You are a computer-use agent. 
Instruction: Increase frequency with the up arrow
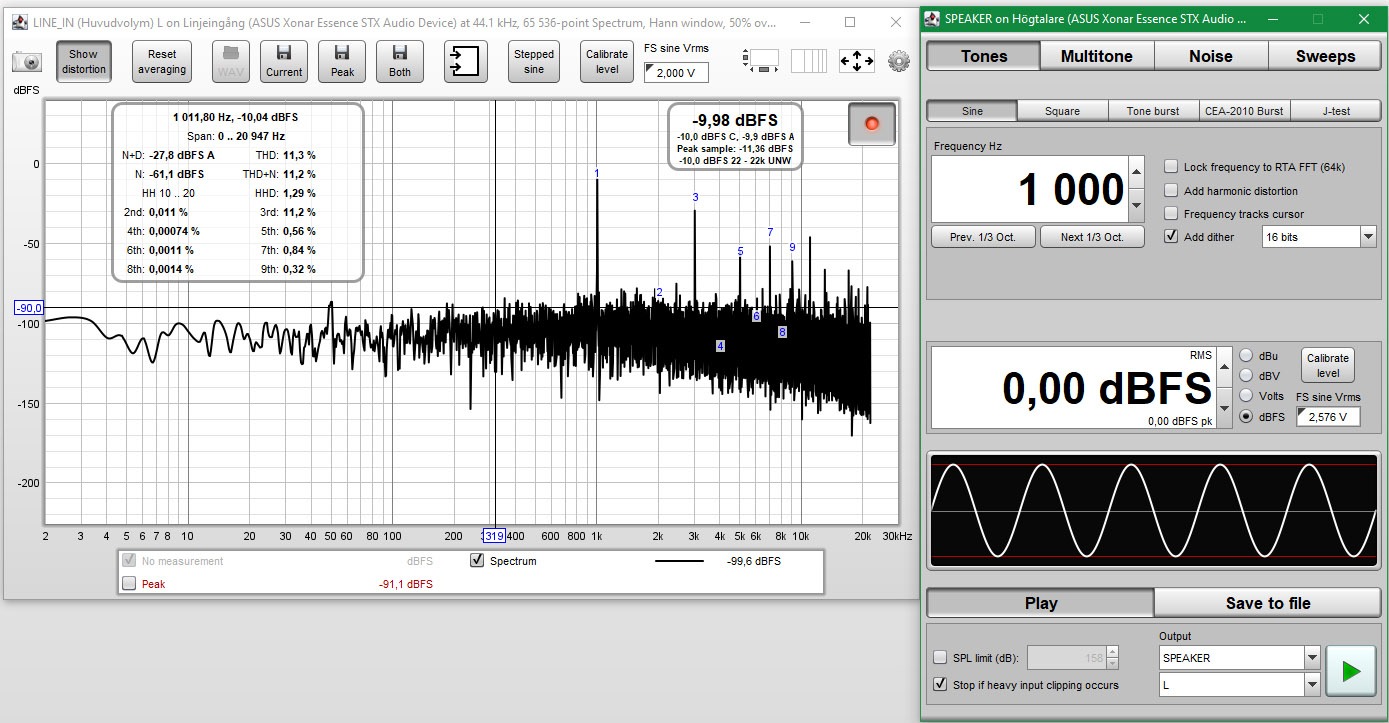click(x=1136, y=172)
